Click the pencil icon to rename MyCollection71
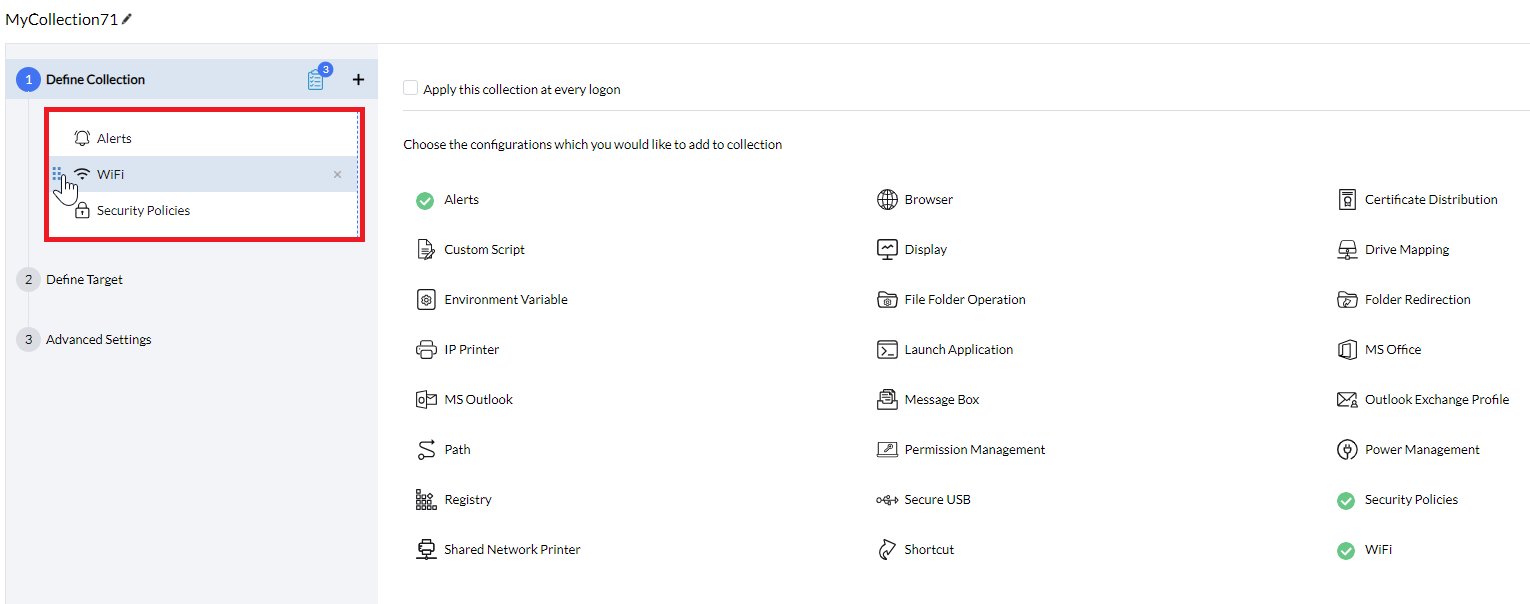The image size is (1530, 604). (127, 19)
